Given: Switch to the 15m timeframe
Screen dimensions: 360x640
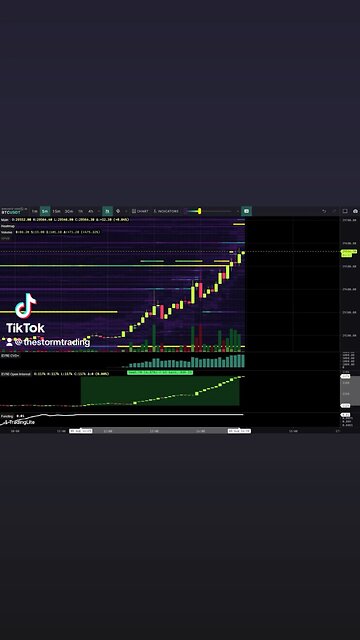Looking at the screenshot, I should click(x=56, y=211).
